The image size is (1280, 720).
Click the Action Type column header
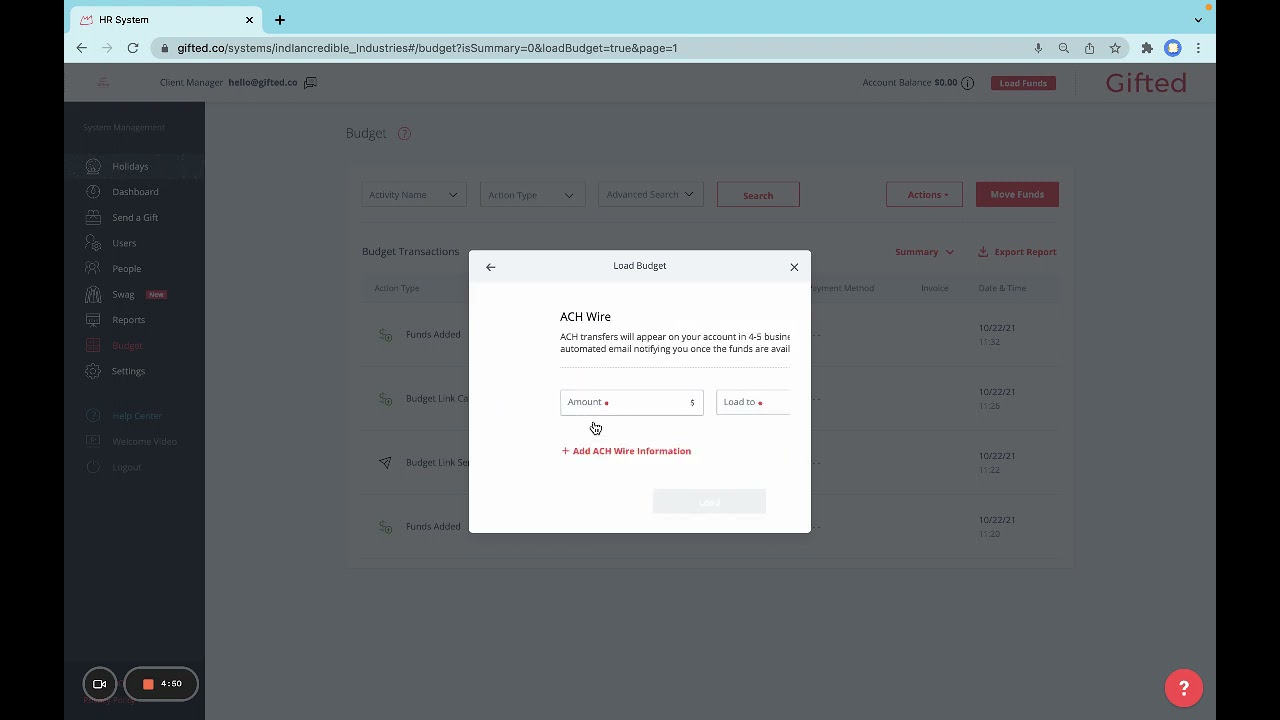pos(397,288)
